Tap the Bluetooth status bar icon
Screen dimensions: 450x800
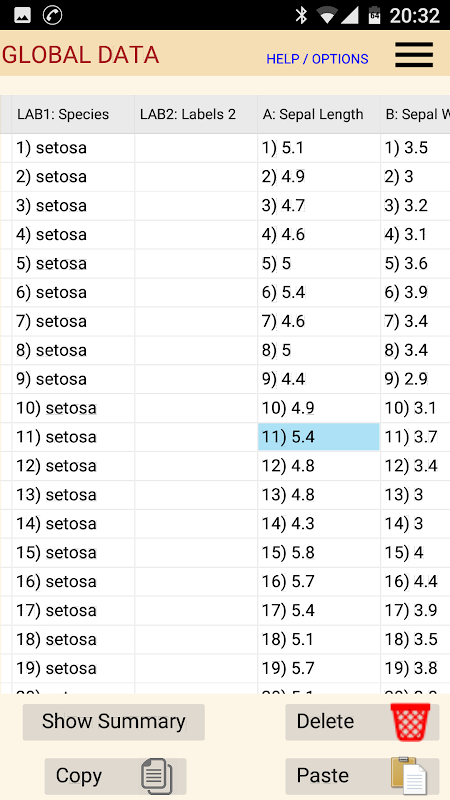click(x=302, y=15)
